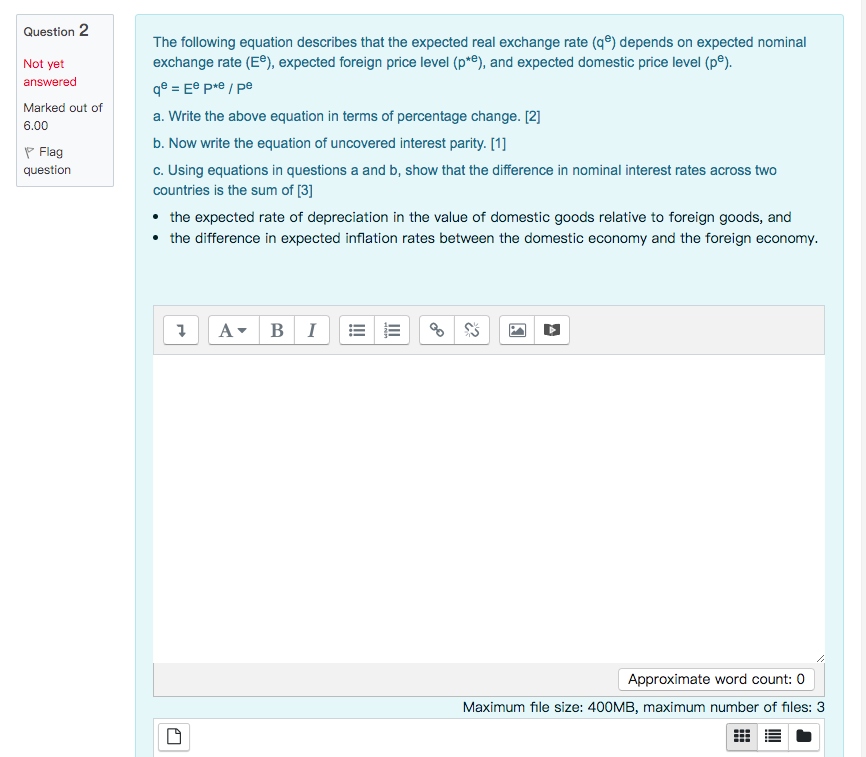Insert an ordered numbered list
The width and height of the screenshot is (866, 757).
tap(392, 330)
